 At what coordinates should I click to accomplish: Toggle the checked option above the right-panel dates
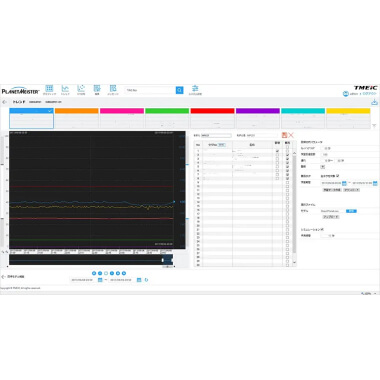click(338, 176)
